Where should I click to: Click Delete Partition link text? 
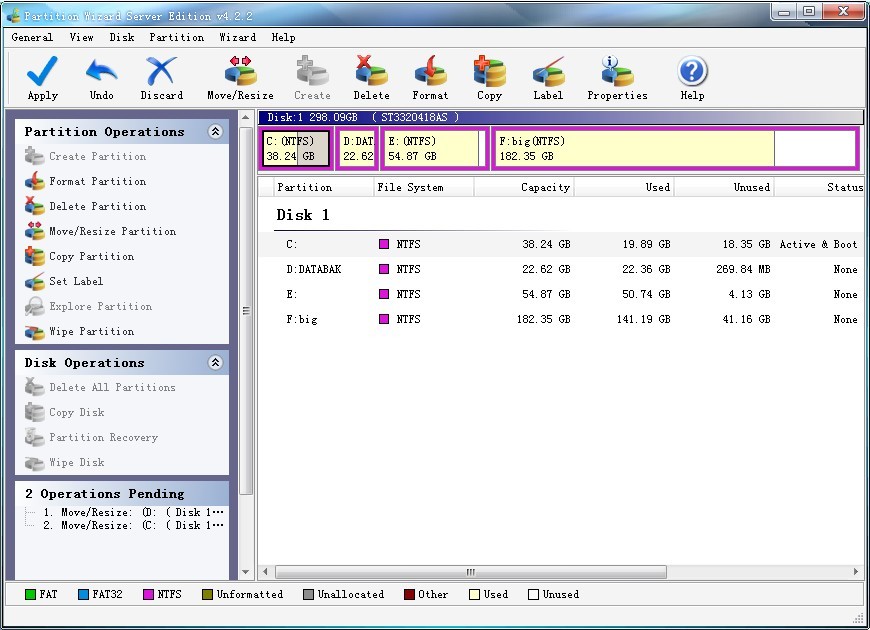(x=98, y=206)
